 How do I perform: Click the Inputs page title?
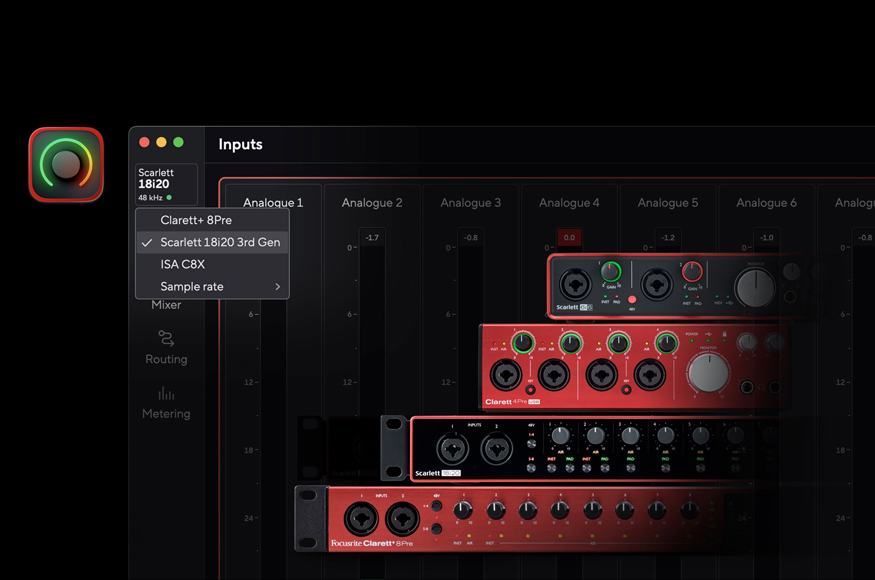[x=241, y=144]
